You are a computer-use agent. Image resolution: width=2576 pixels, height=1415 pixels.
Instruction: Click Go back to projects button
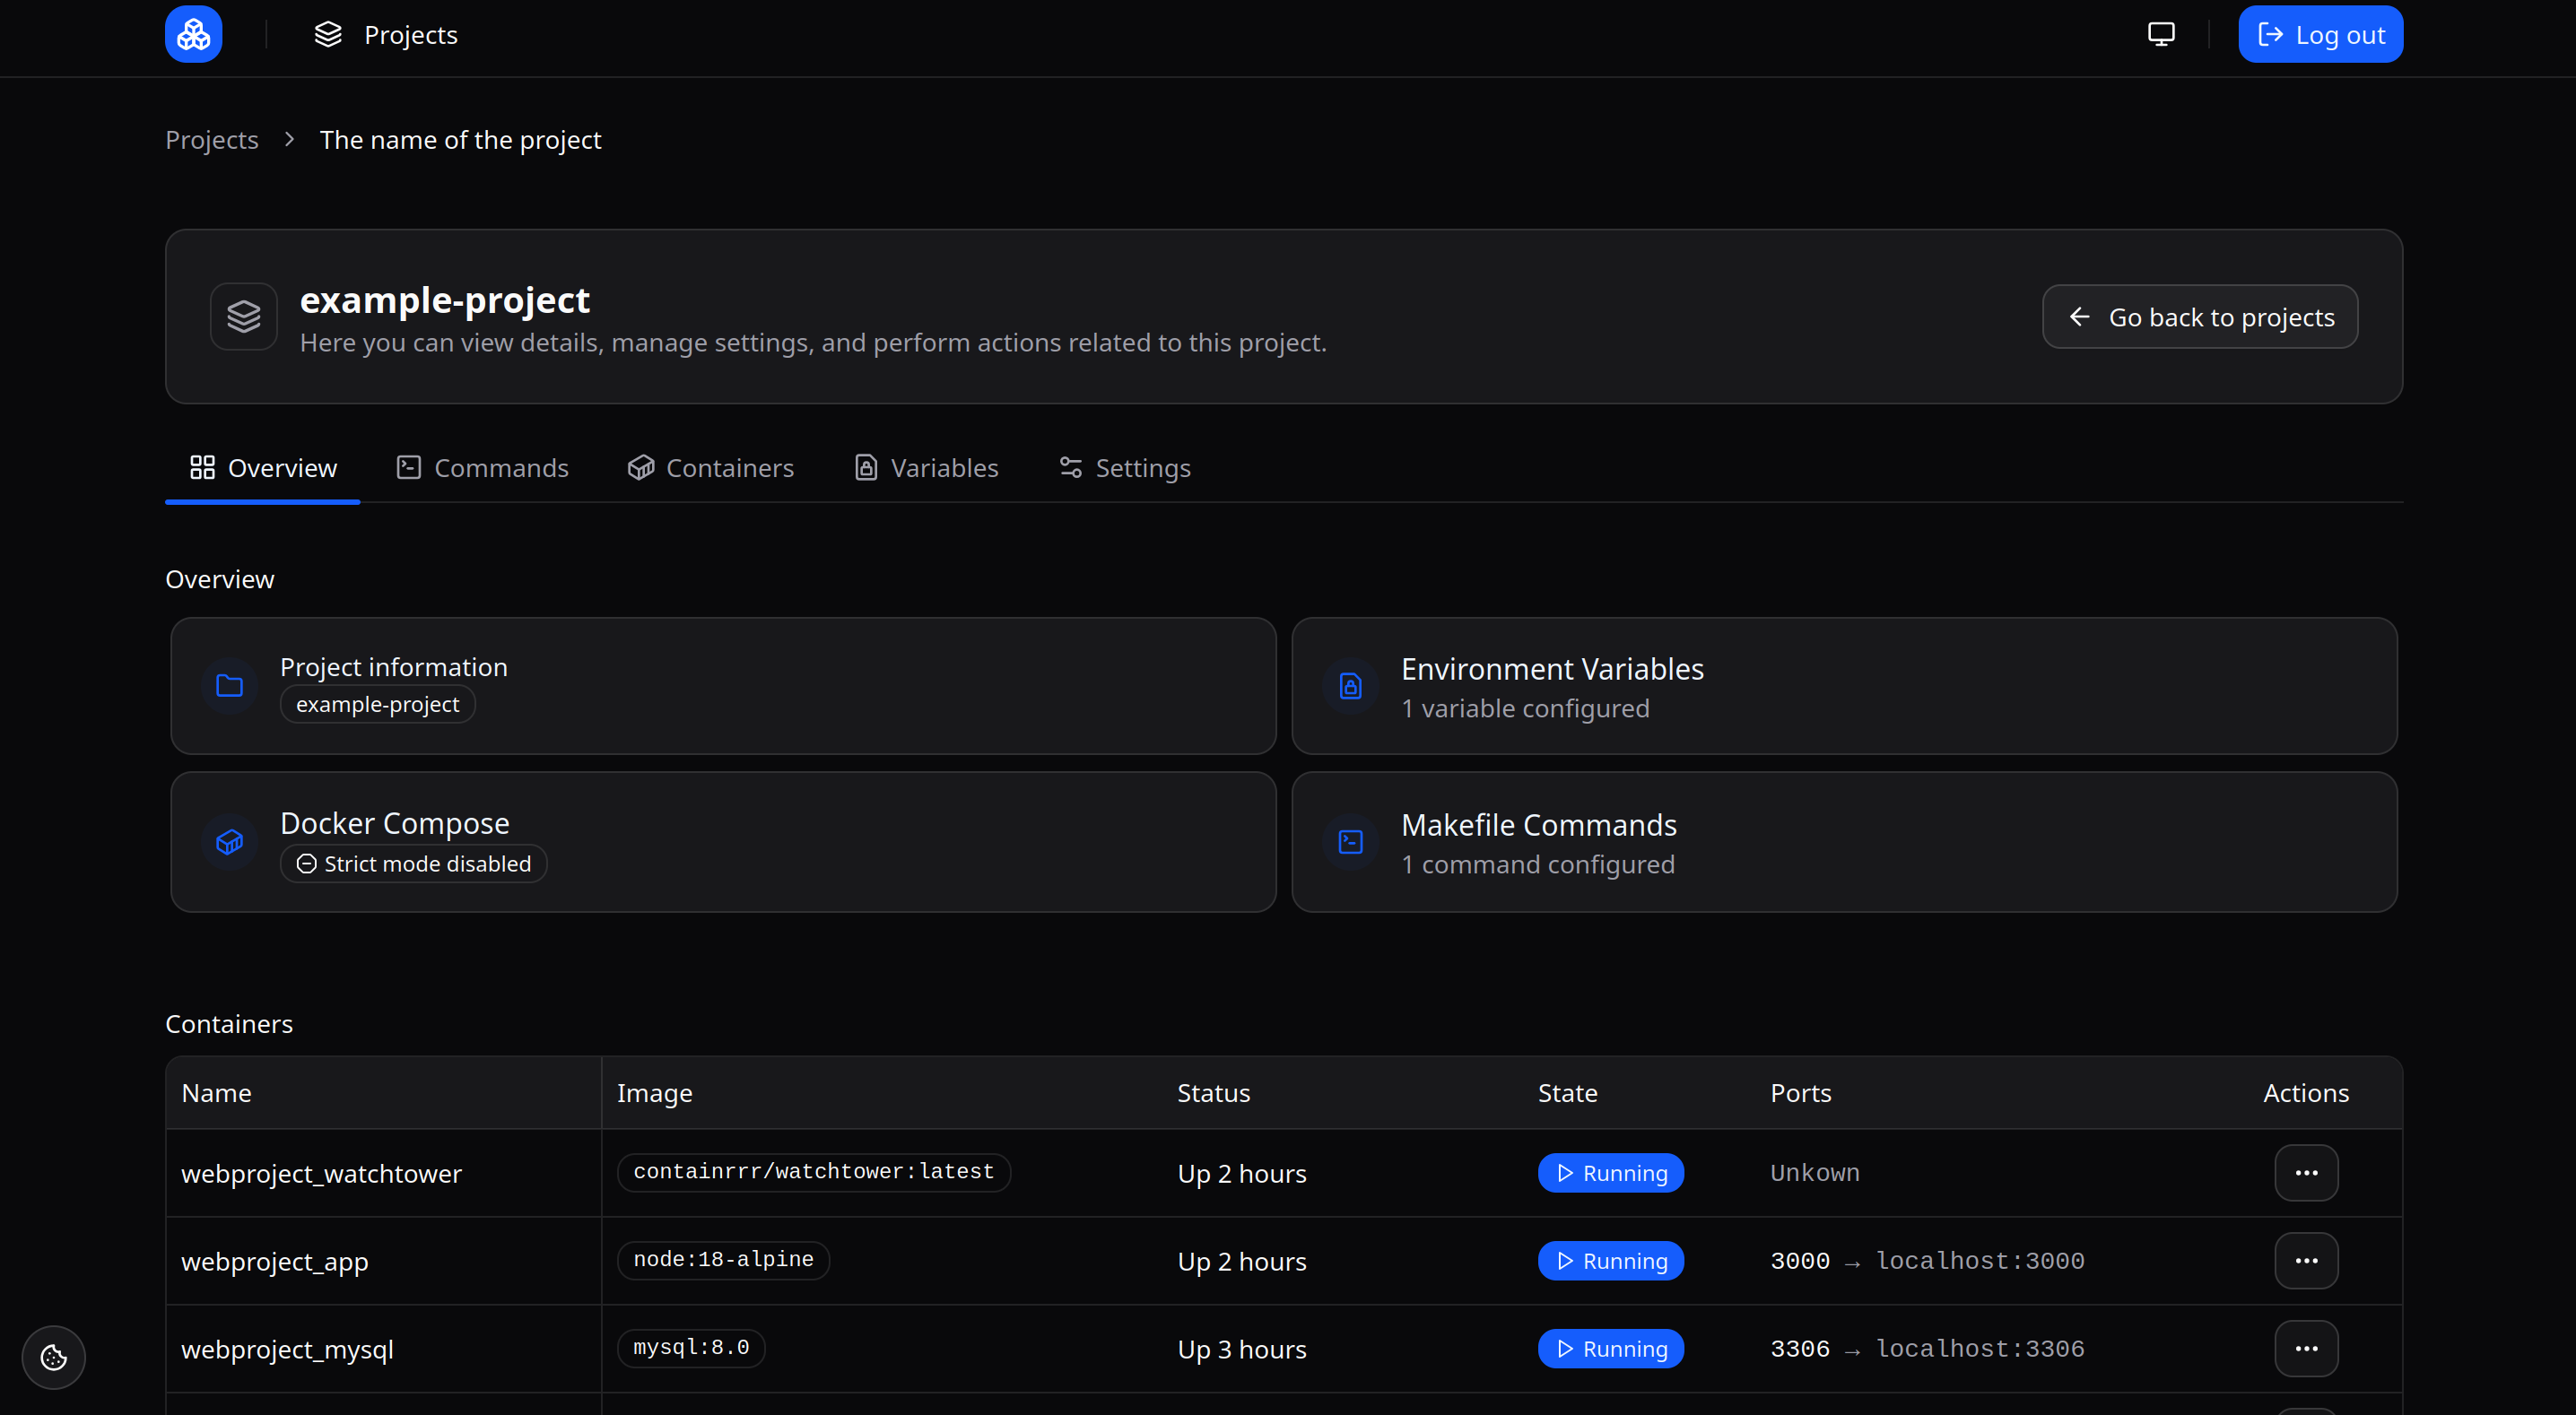click(2199, 317)
